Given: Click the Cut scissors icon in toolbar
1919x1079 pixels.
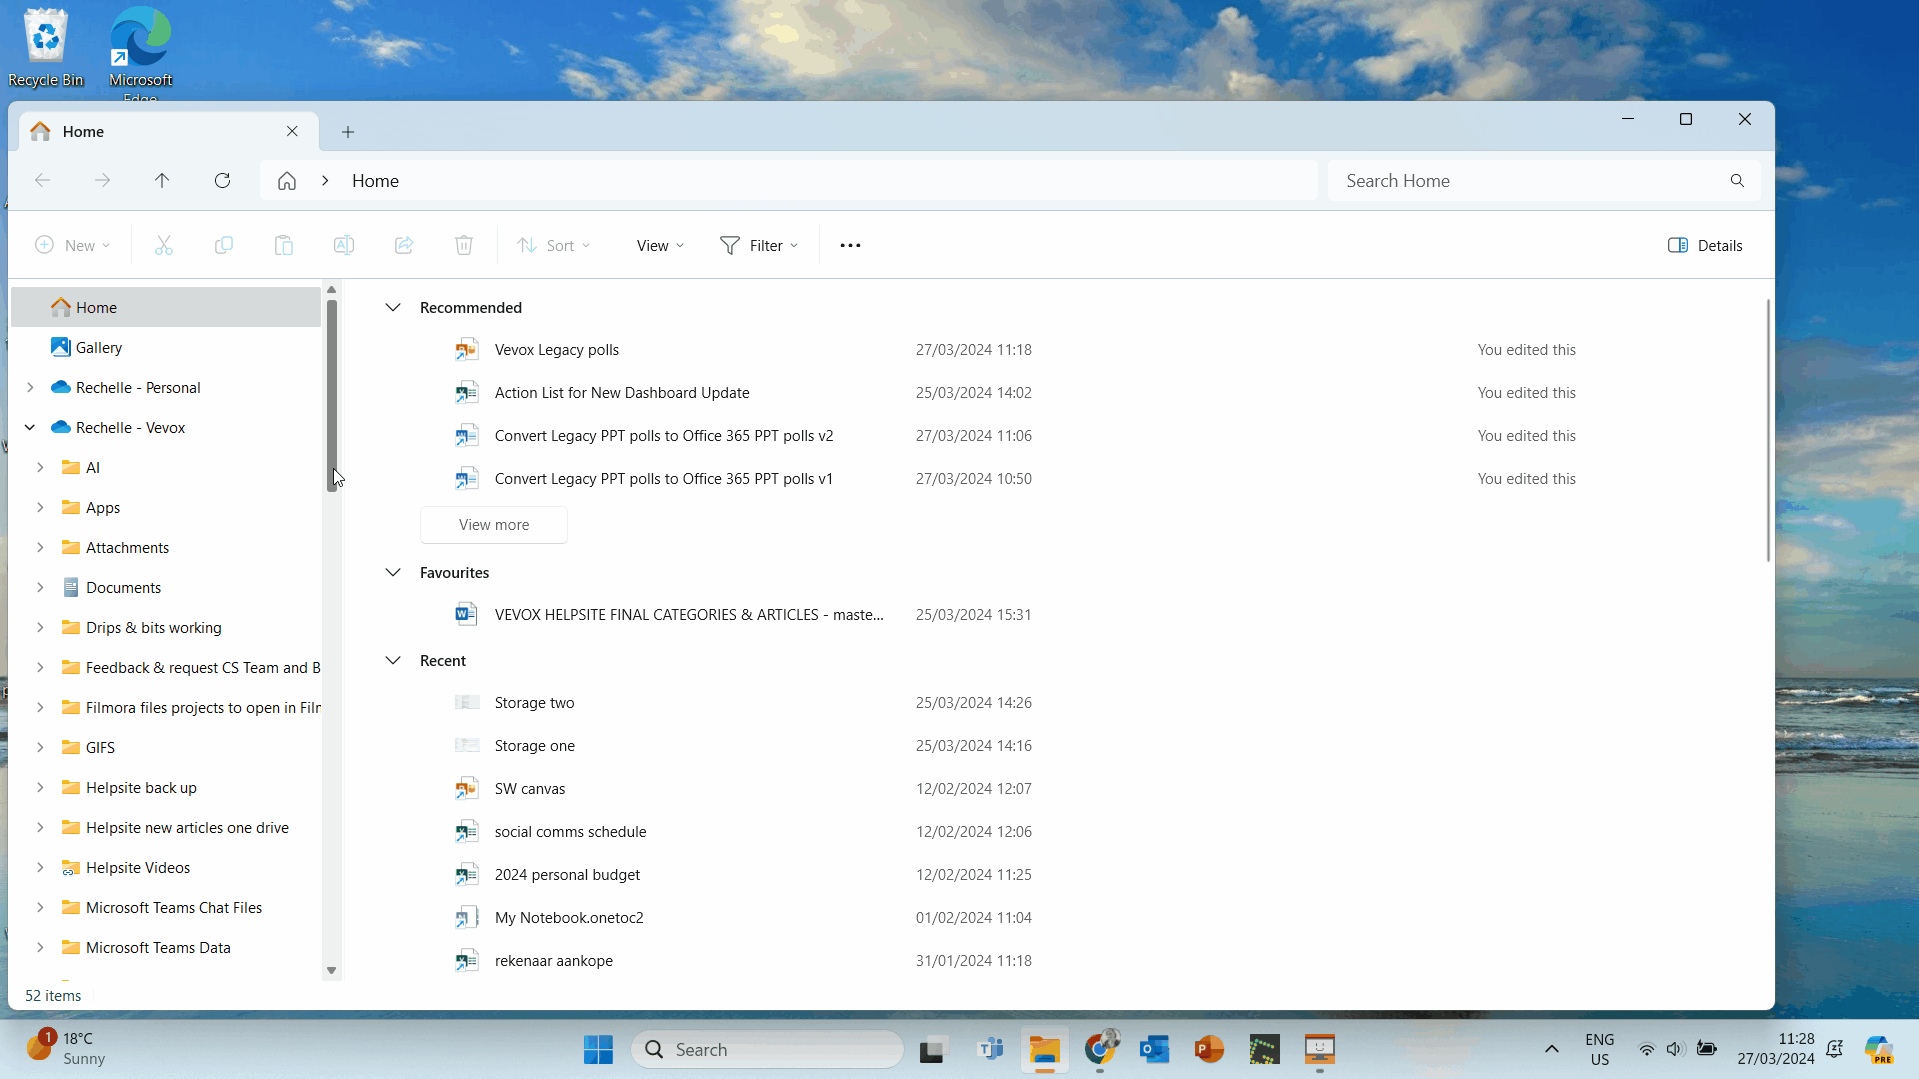Looking at the screenshot, I should click(164, 246).
